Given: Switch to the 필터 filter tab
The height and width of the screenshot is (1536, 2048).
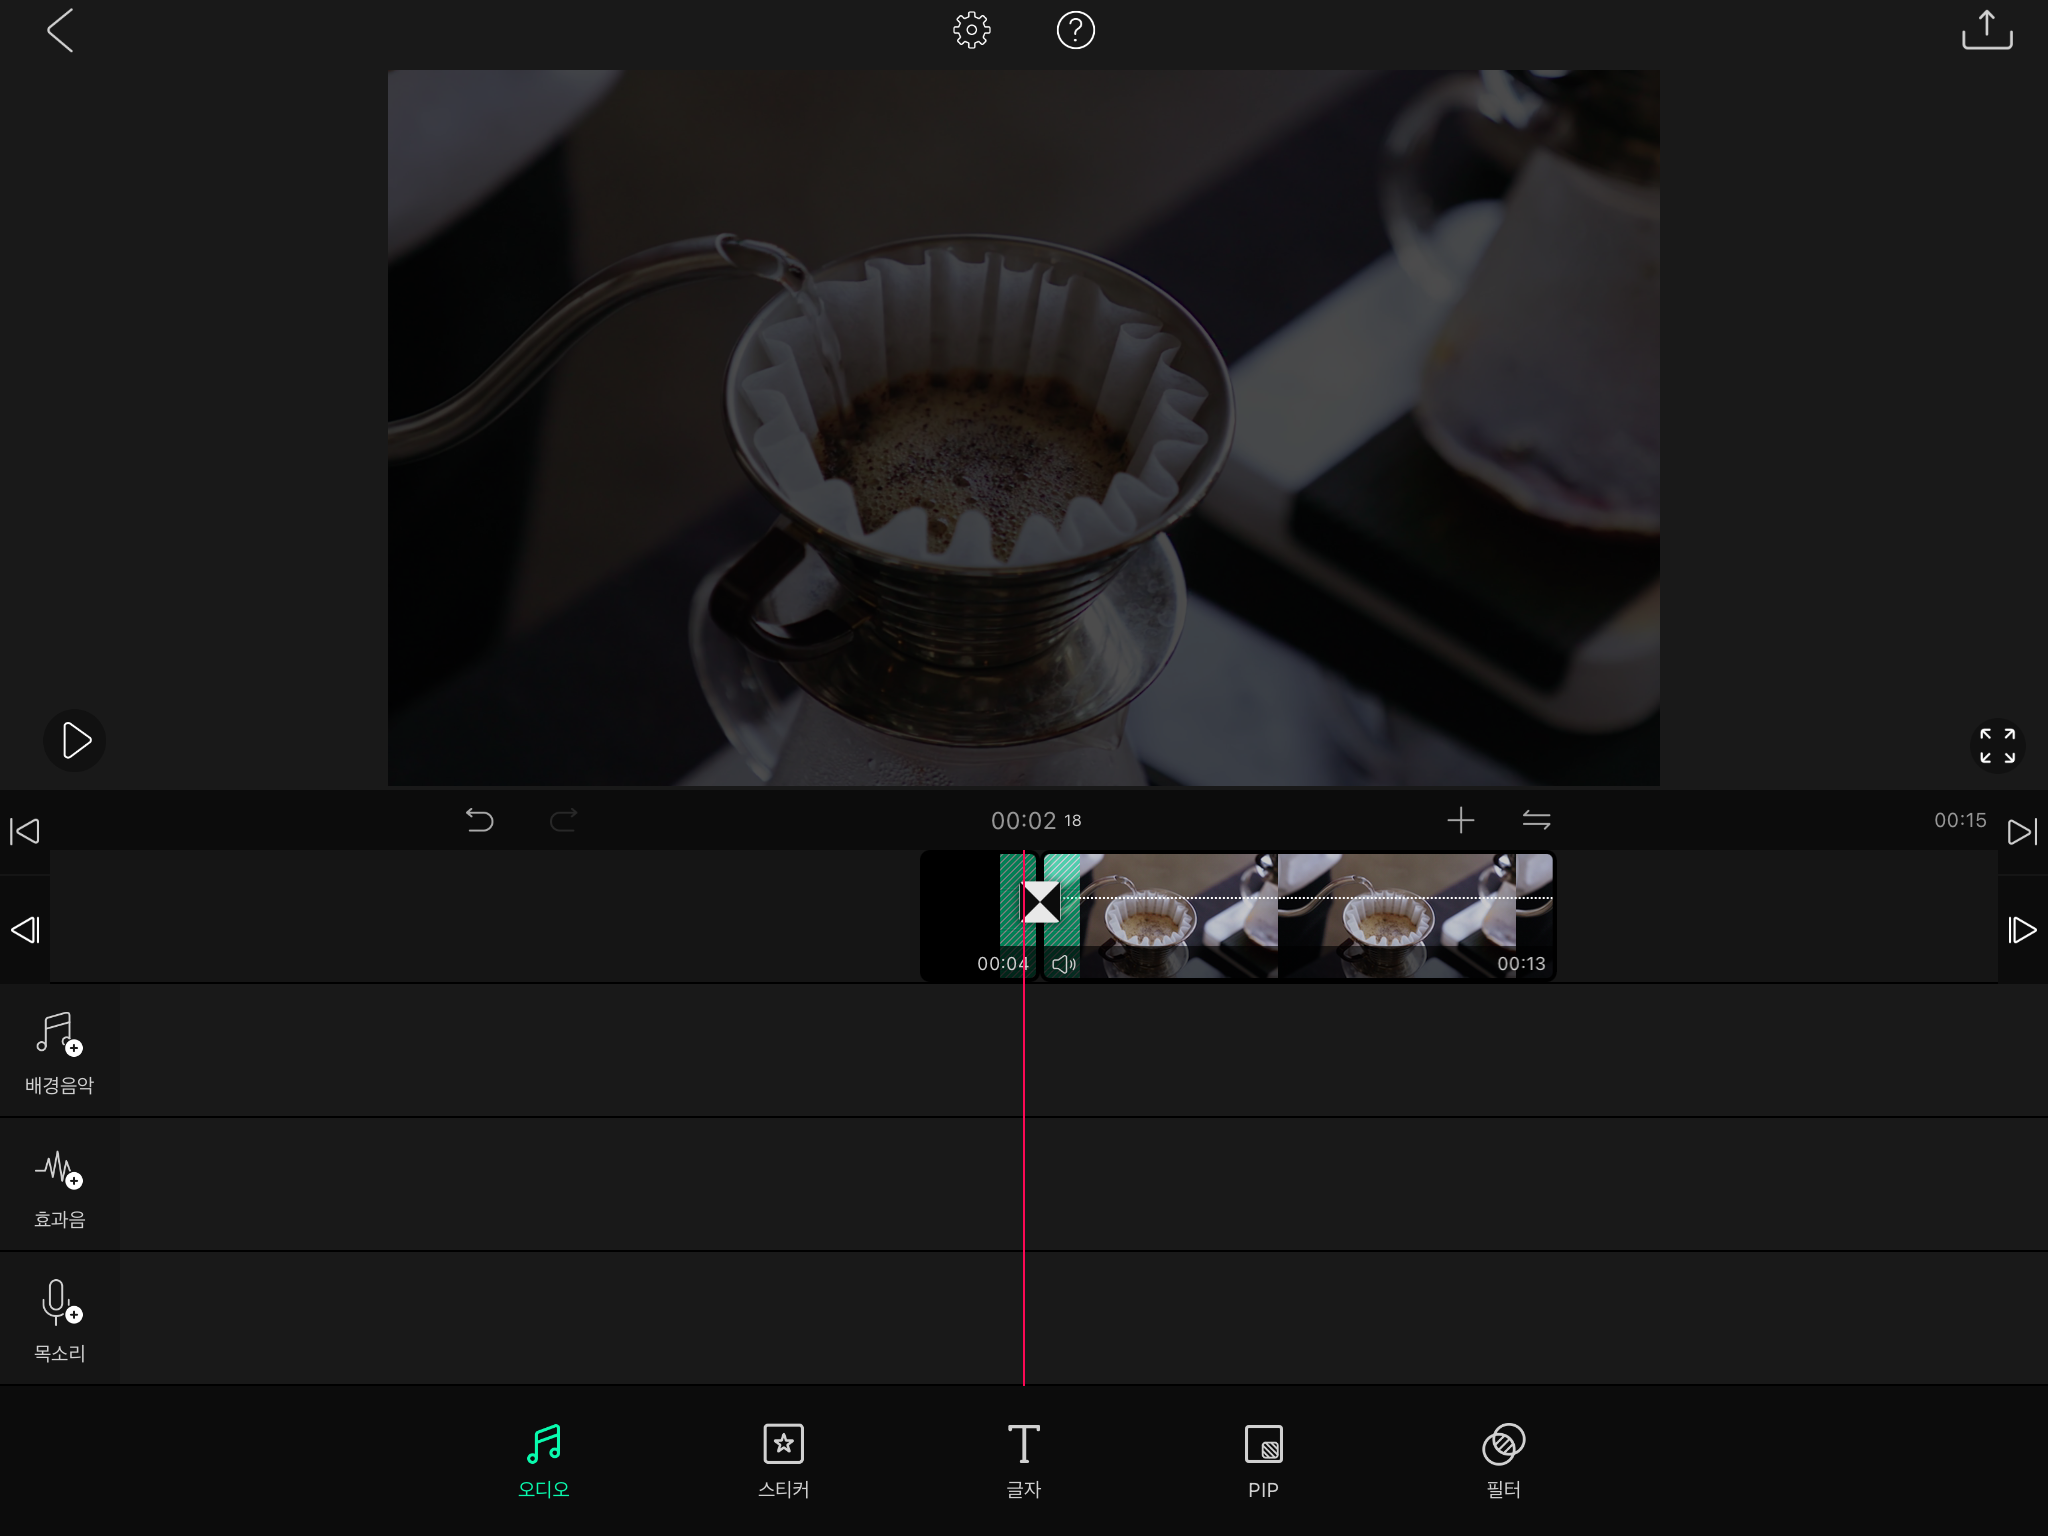Looking at the screenshot, I should [1503, 1460].
